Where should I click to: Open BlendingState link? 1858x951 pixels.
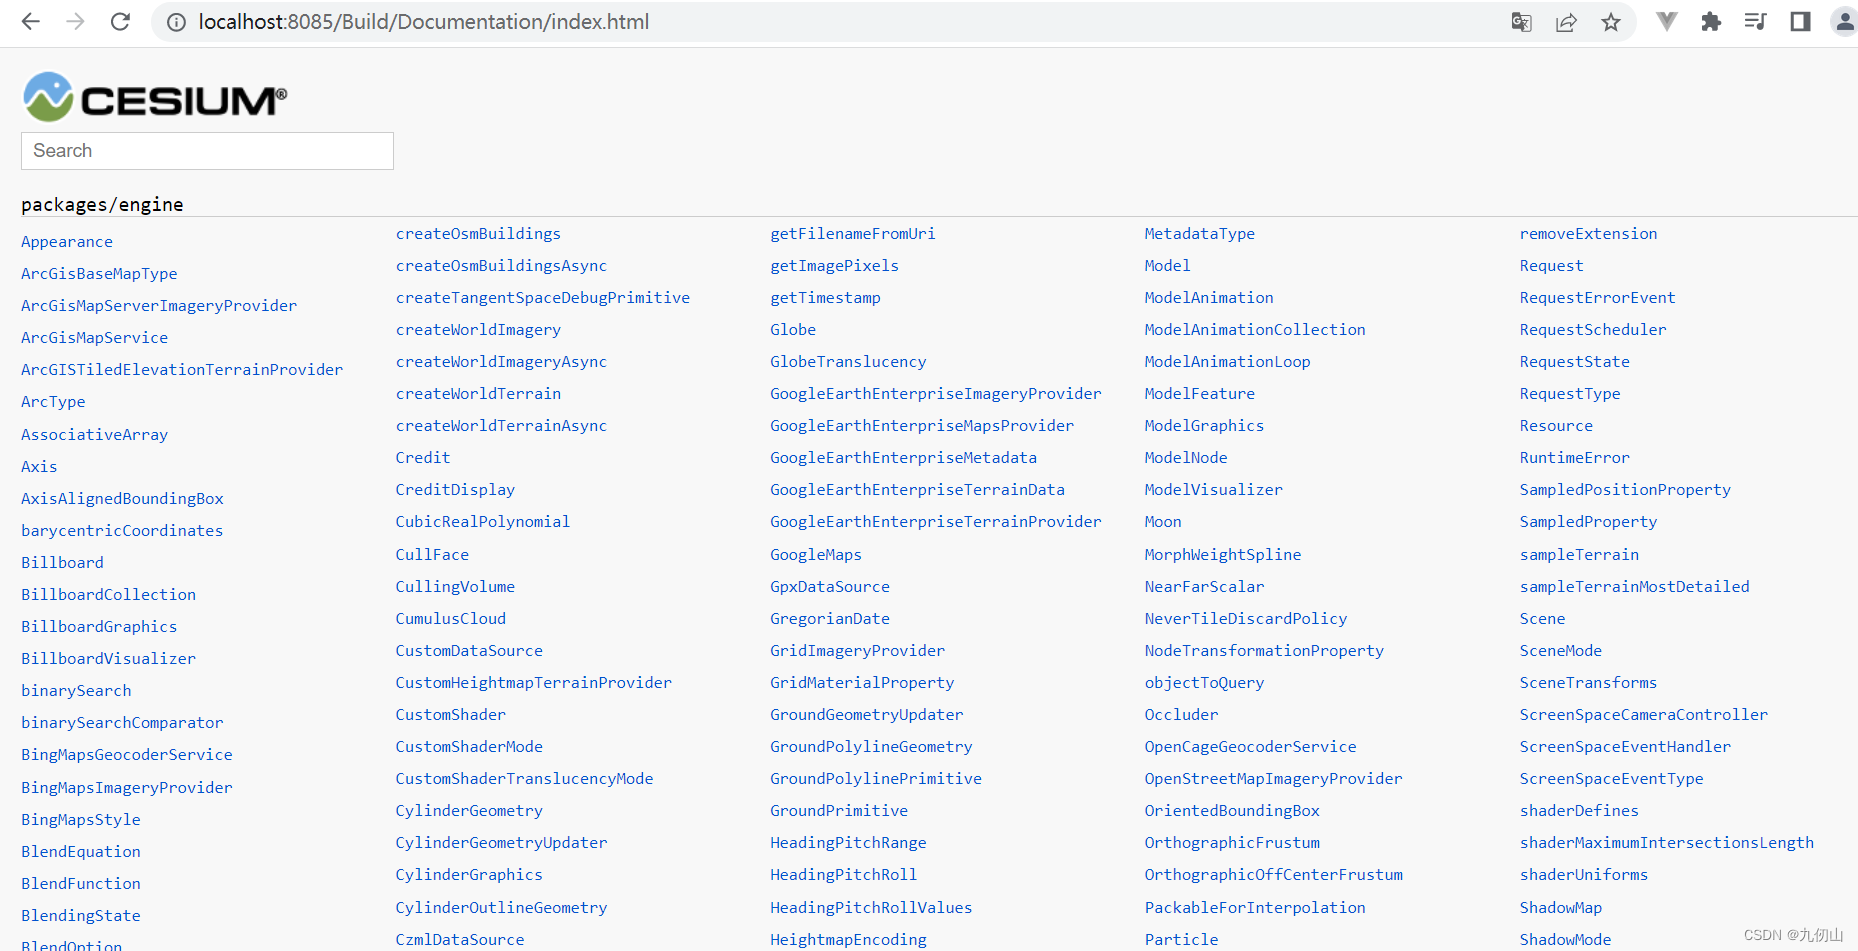click(x=81, y=916)
